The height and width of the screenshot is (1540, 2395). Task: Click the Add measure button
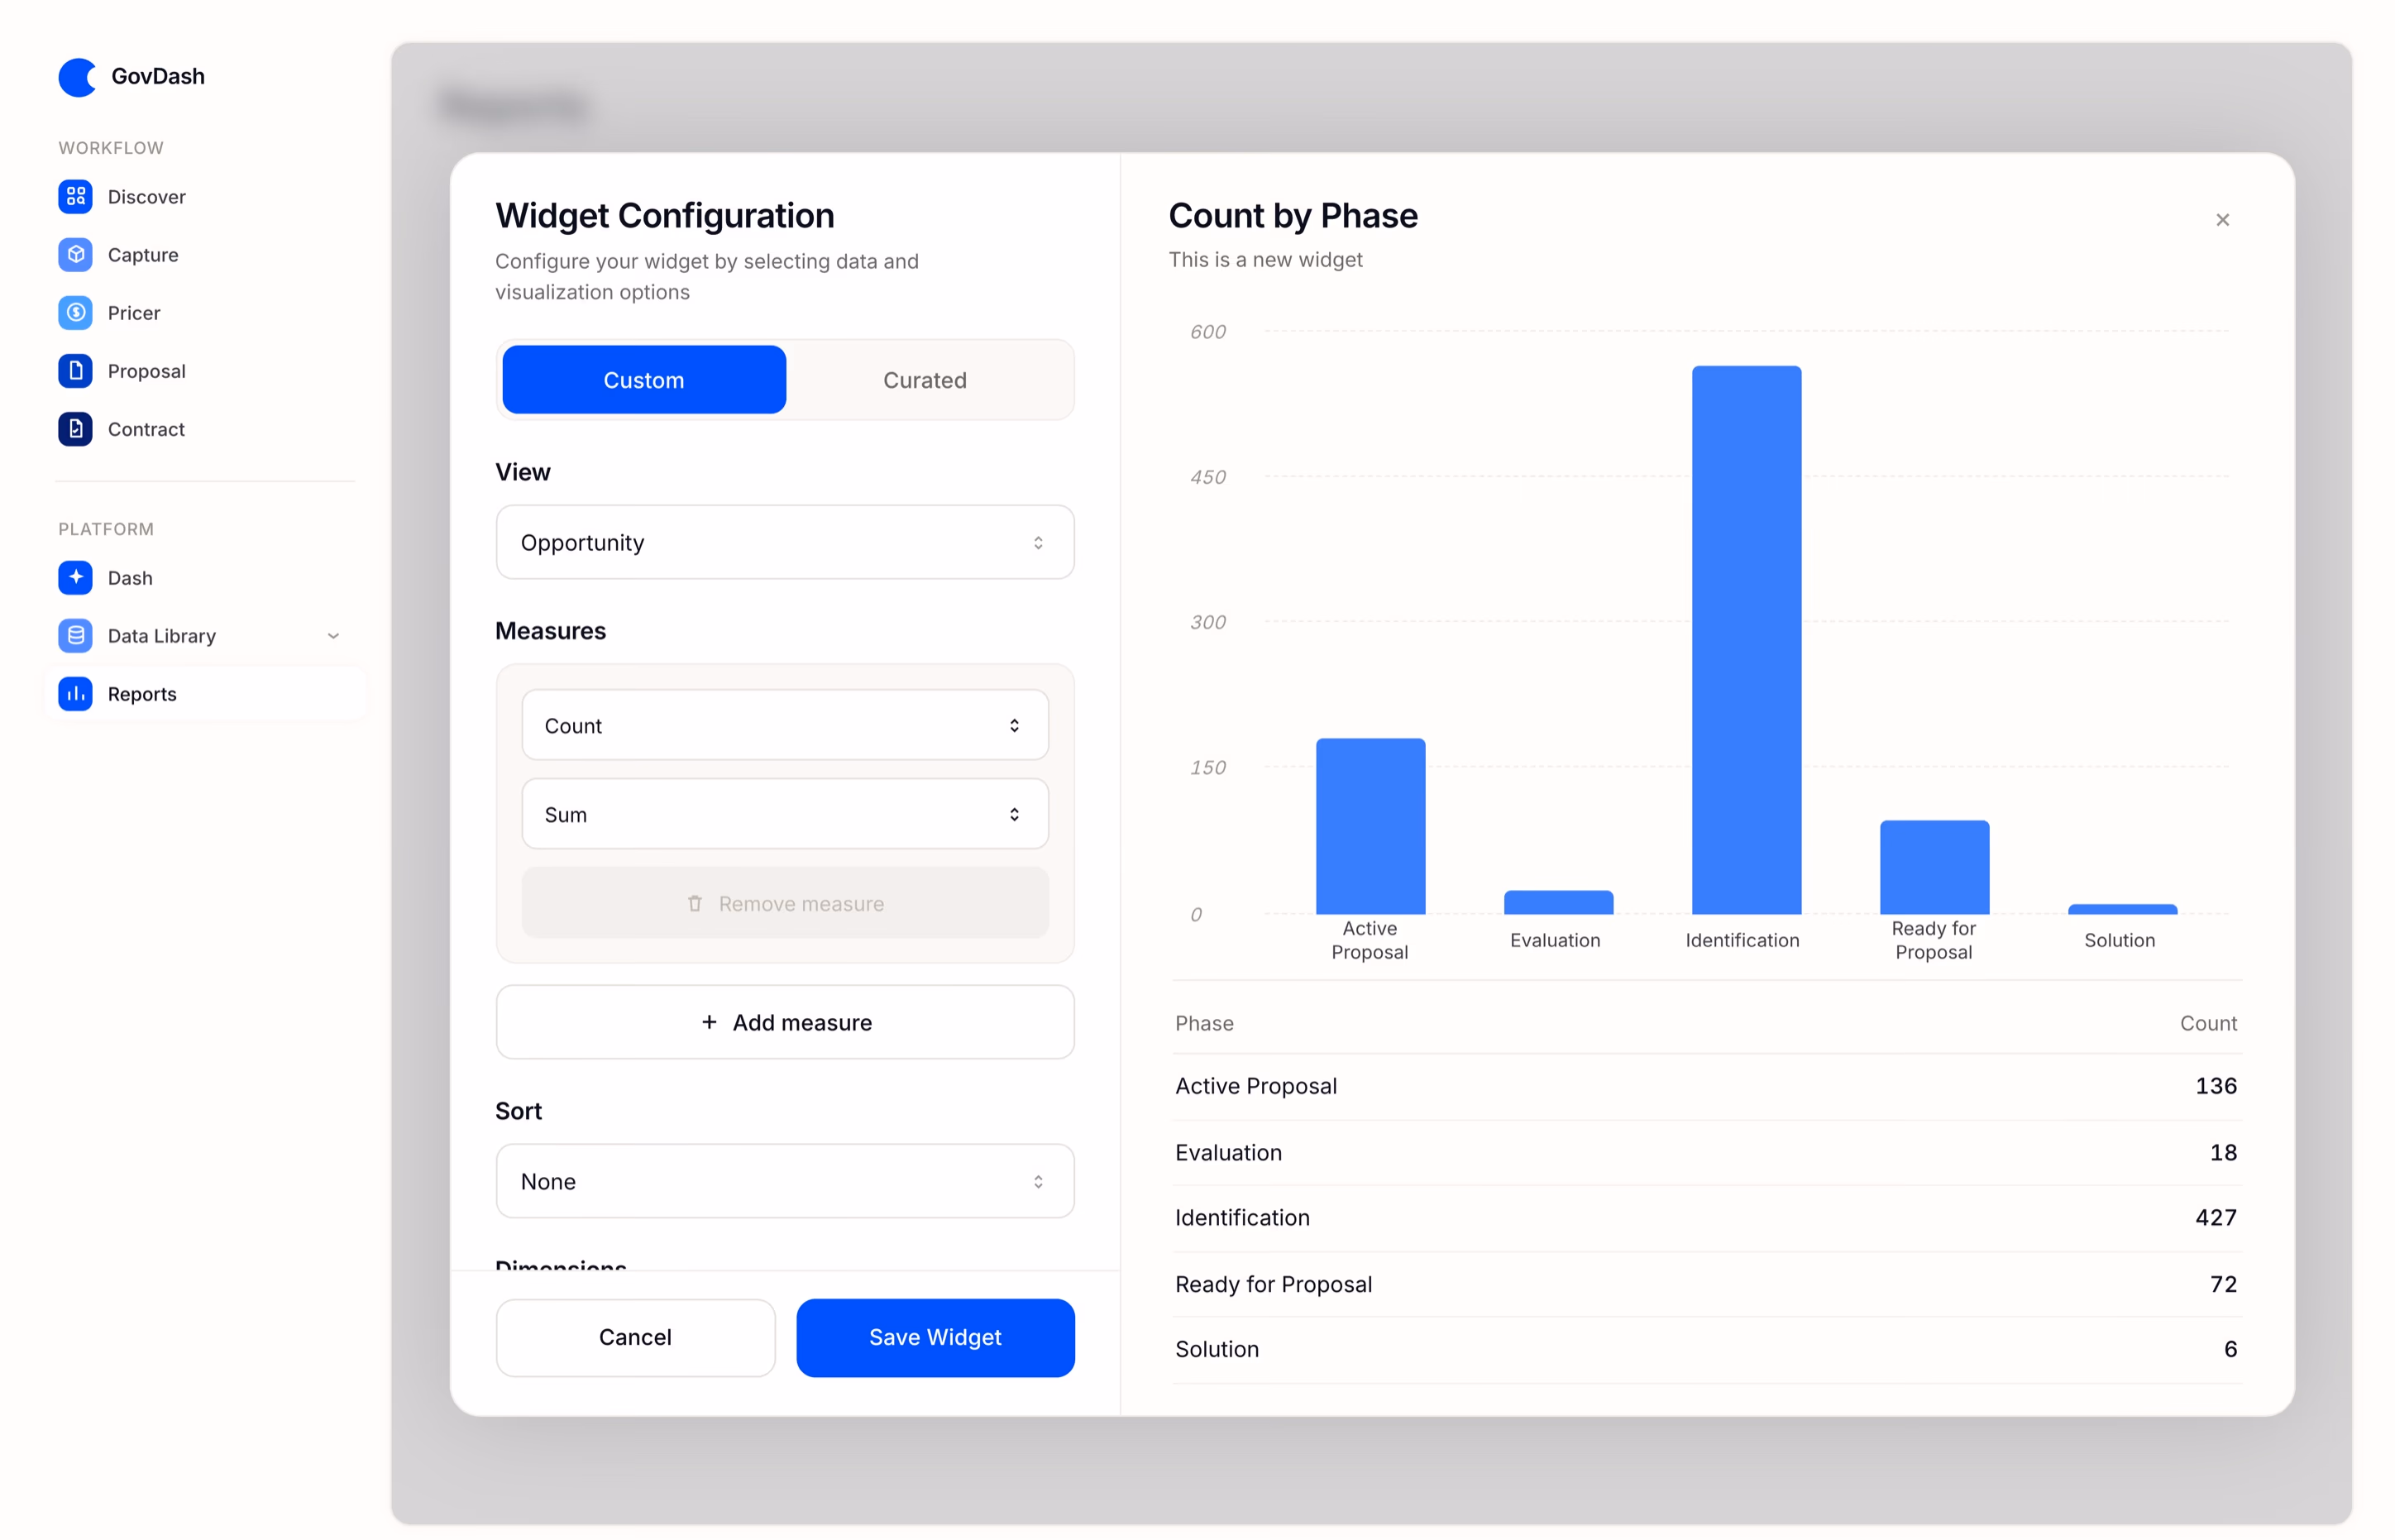coord(785,1023)
